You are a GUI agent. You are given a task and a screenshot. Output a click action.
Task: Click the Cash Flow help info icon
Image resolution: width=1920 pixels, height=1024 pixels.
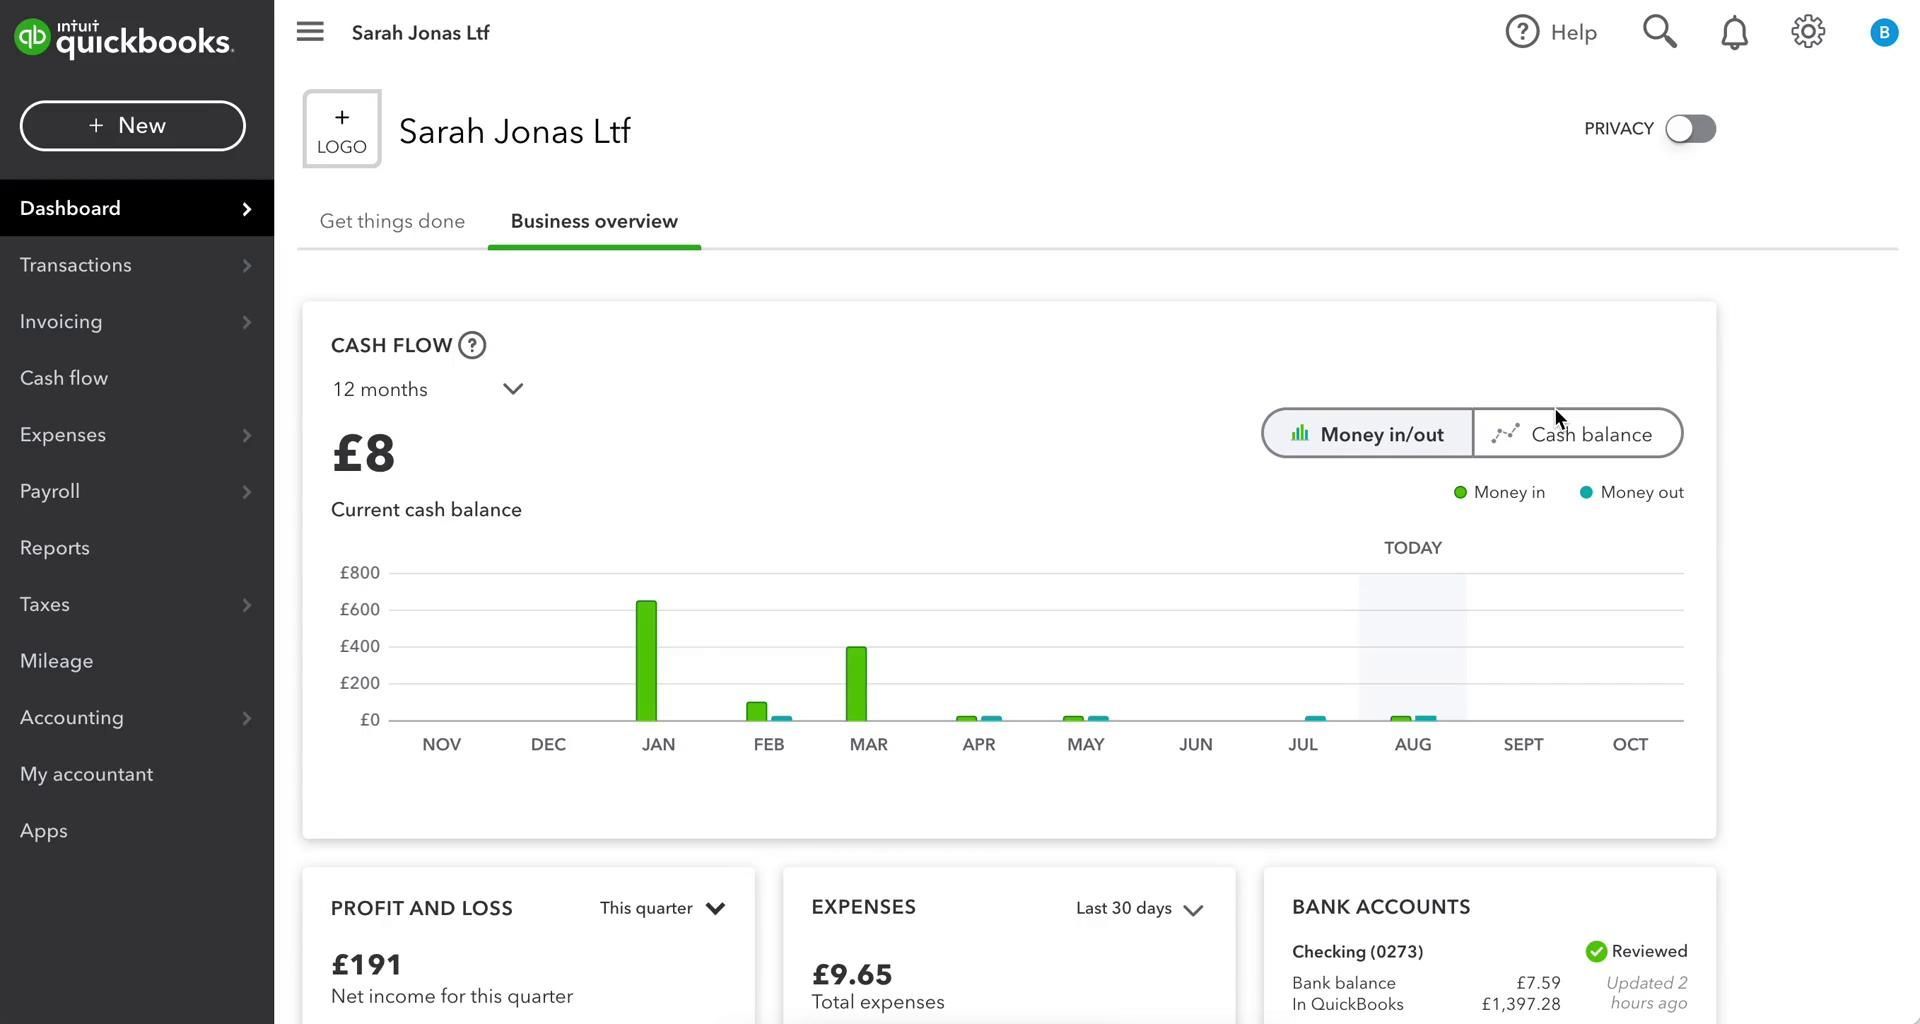[472, 345]
